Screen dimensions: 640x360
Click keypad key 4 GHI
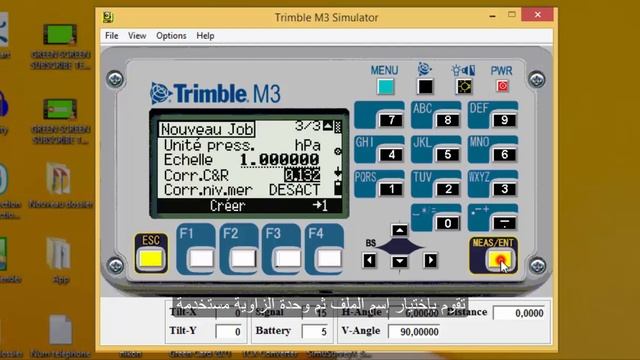391,155
